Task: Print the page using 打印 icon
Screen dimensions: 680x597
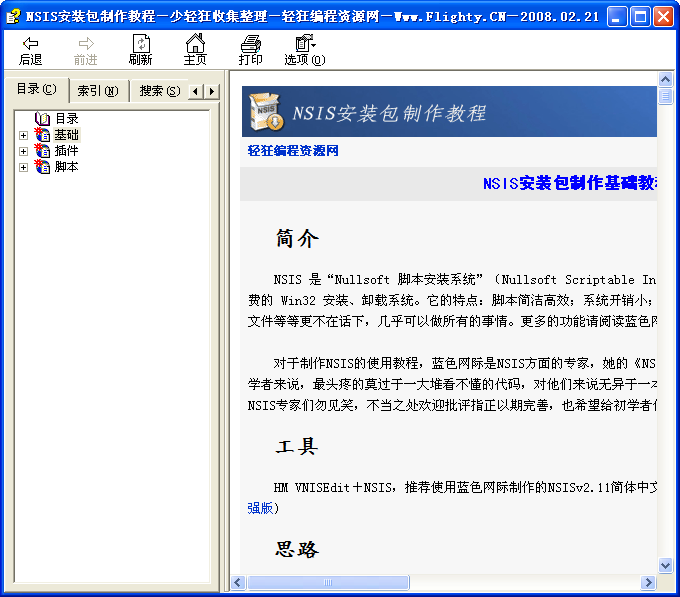Action: click(x=250, y=44)
